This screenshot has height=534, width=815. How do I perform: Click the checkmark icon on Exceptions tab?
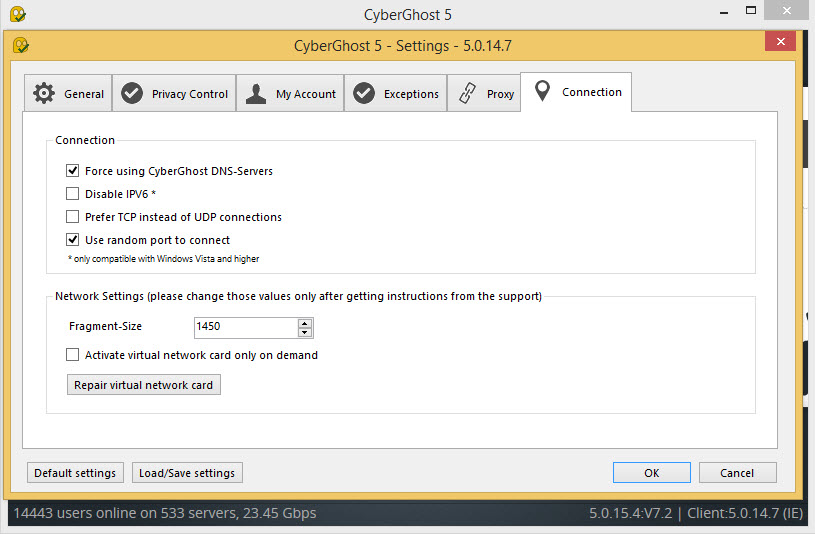[364, 94]
